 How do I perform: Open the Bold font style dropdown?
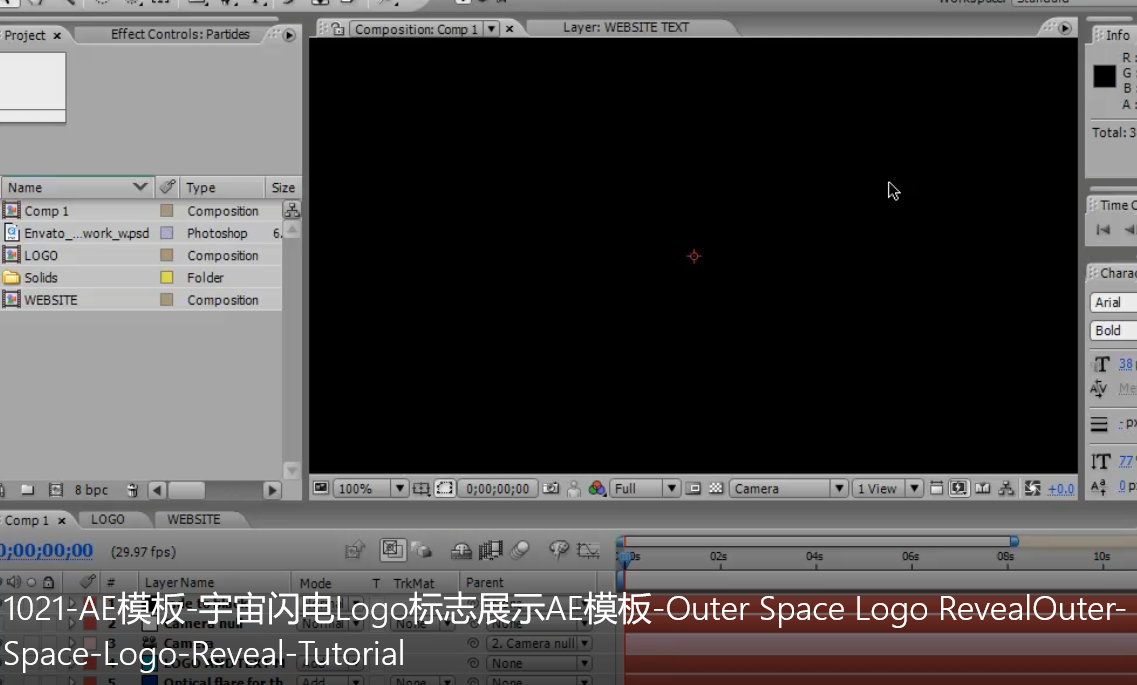click(x=1113, y=331)
